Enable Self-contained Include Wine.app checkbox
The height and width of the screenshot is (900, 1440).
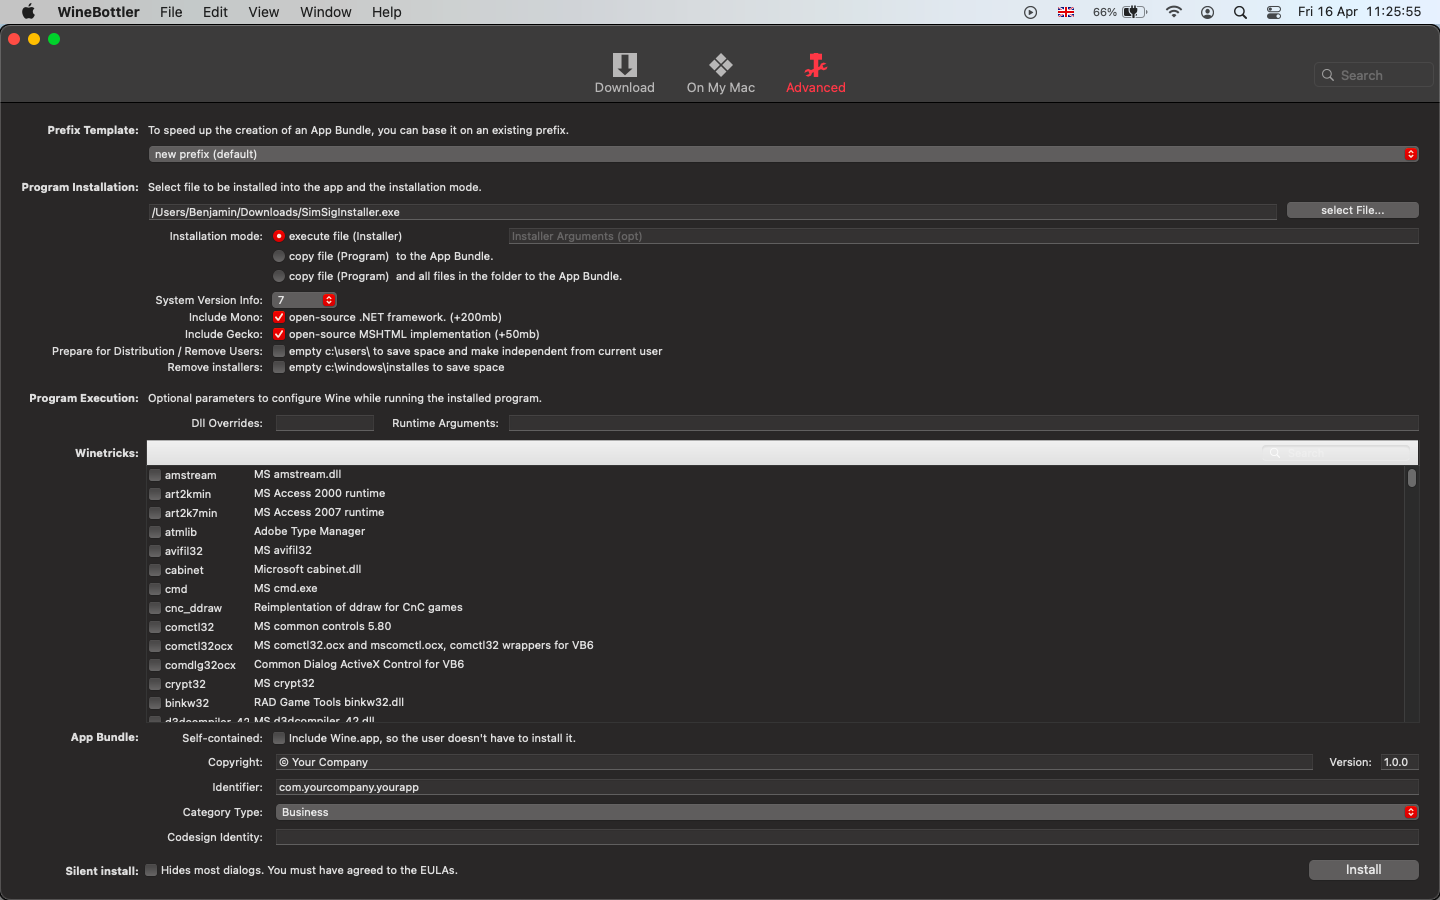[279, 738]
